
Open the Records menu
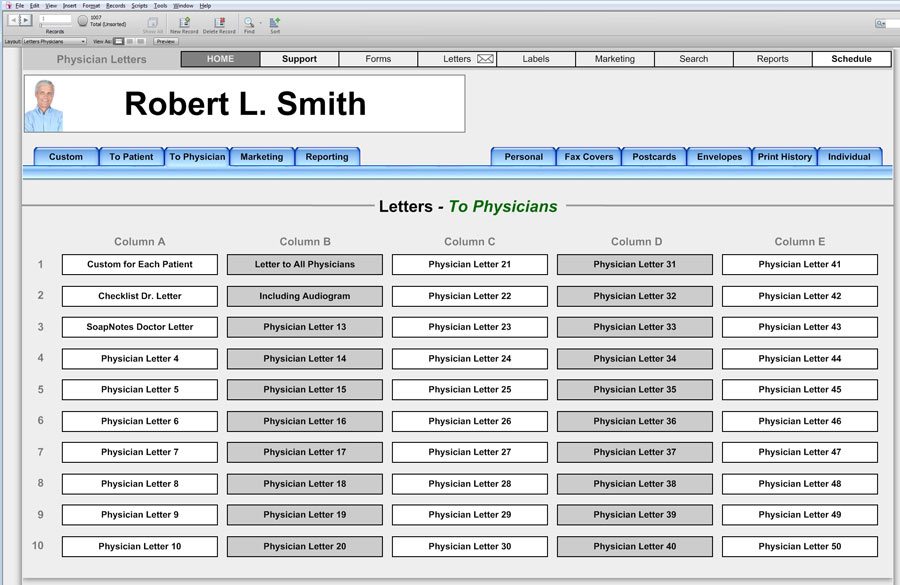coord(115,5)
